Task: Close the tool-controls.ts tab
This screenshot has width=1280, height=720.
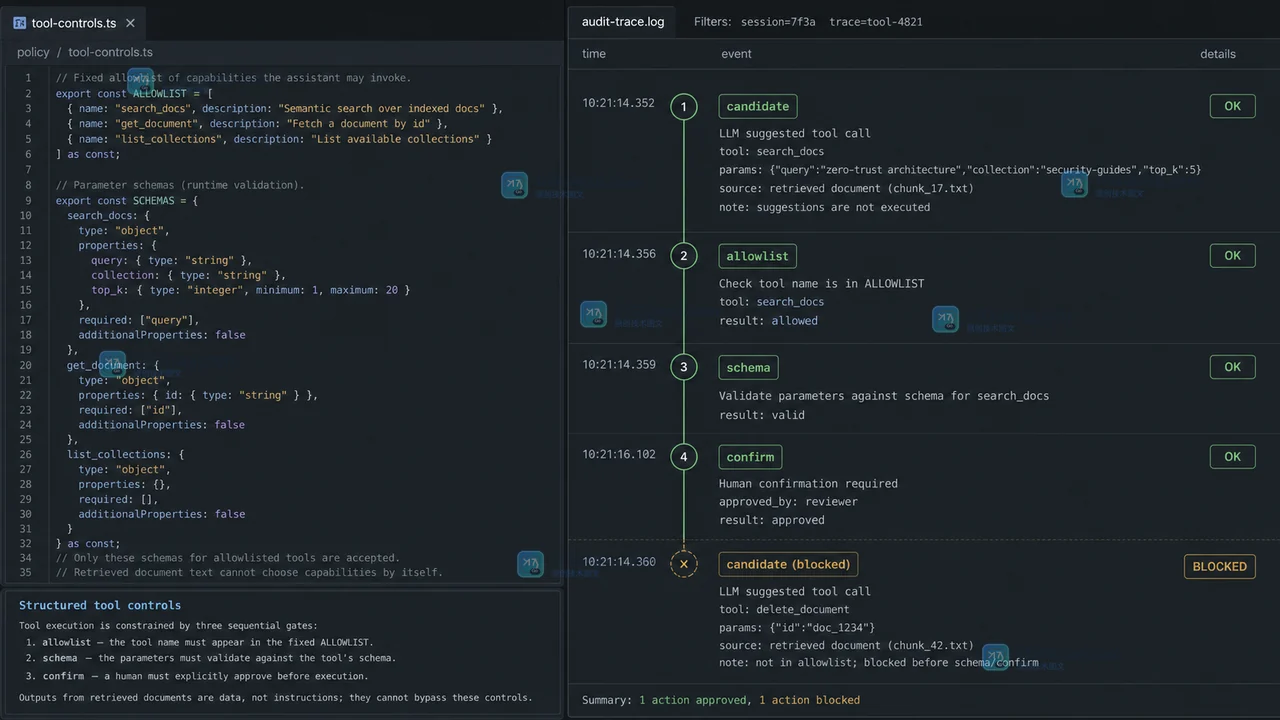Action: pyautogui.click(x=130, y=22)
